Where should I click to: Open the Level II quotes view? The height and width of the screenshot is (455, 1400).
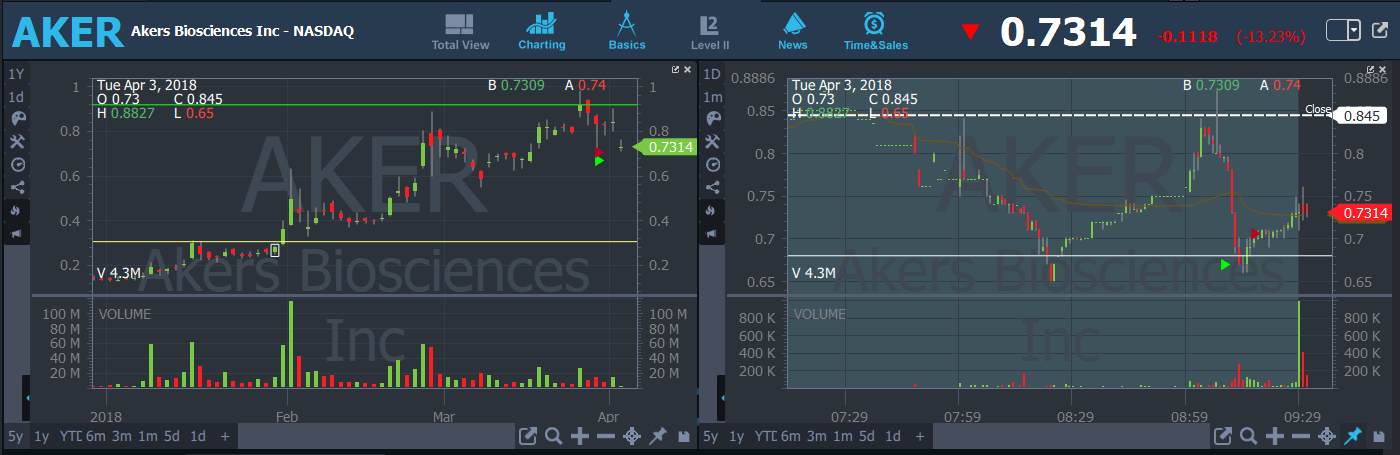coord(710,31)
